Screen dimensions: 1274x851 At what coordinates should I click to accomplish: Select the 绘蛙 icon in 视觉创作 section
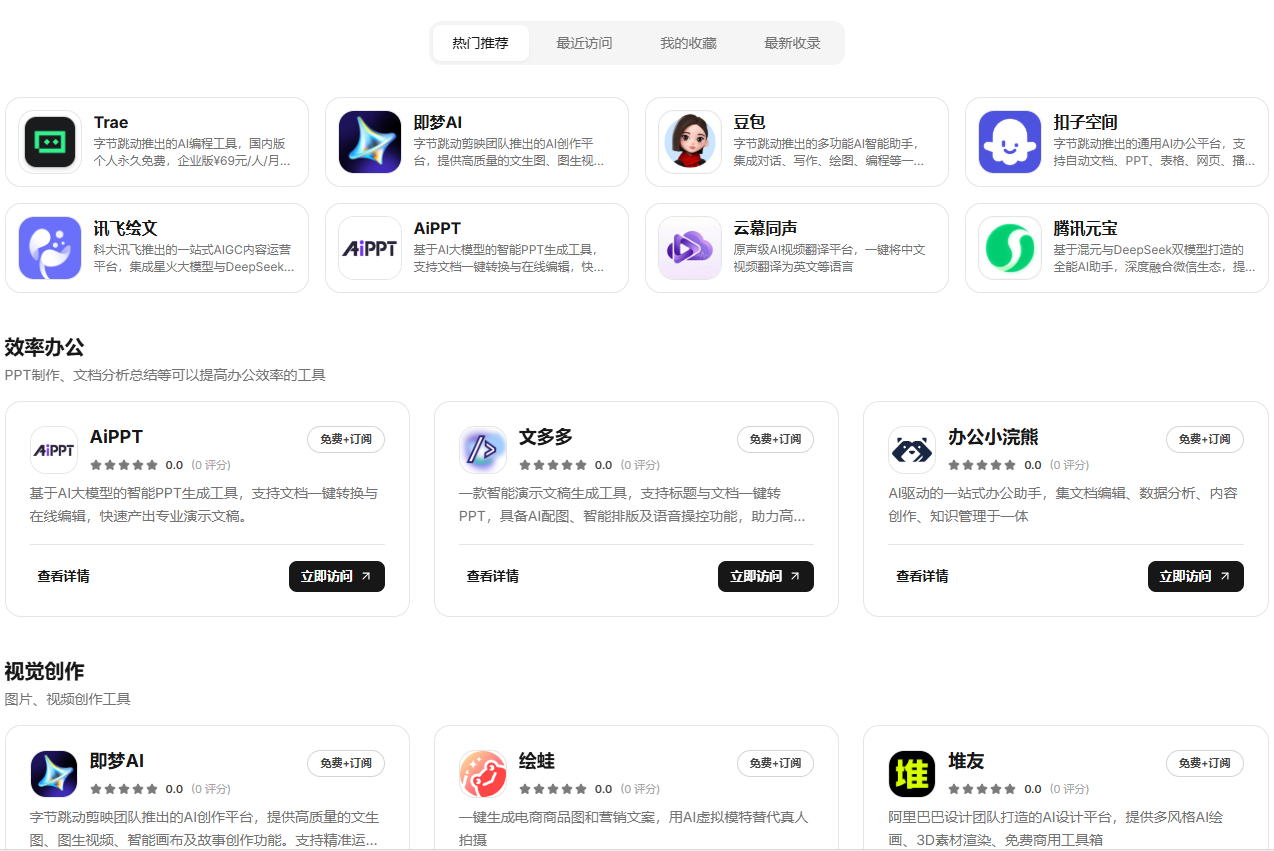482,774
